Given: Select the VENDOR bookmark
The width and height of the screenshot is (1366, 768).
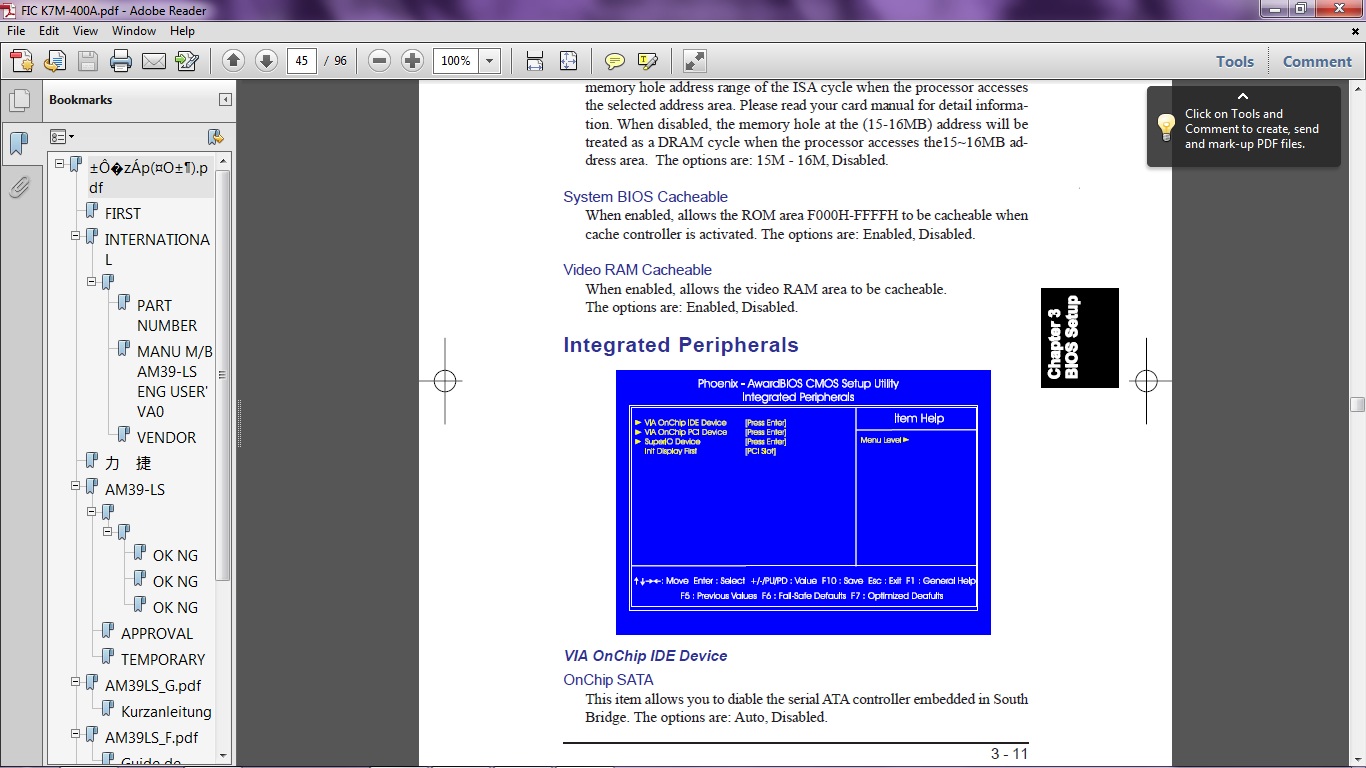Looking at the screenshot, I should (167, 437).
